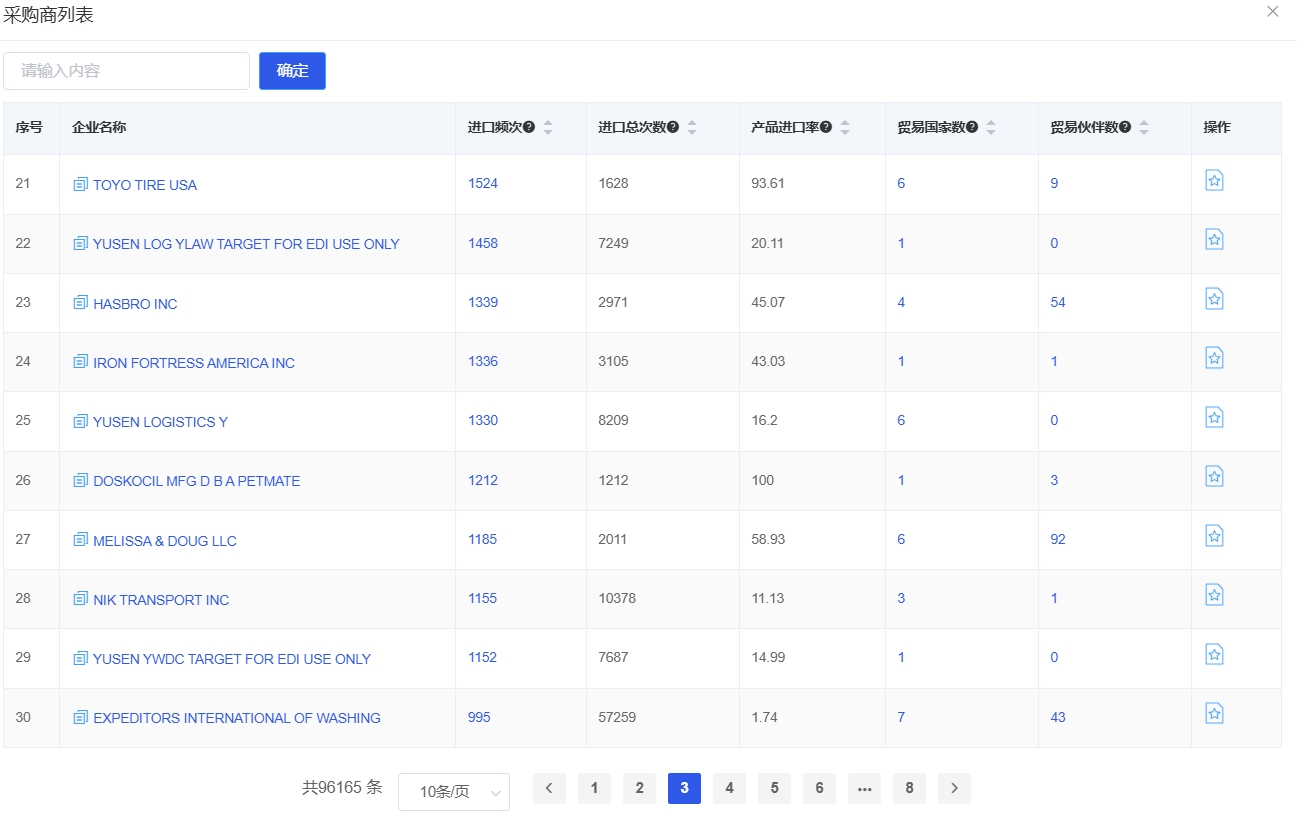Go to previous page arrow
Screen dimensions: 1297x822
click(549, 788)
